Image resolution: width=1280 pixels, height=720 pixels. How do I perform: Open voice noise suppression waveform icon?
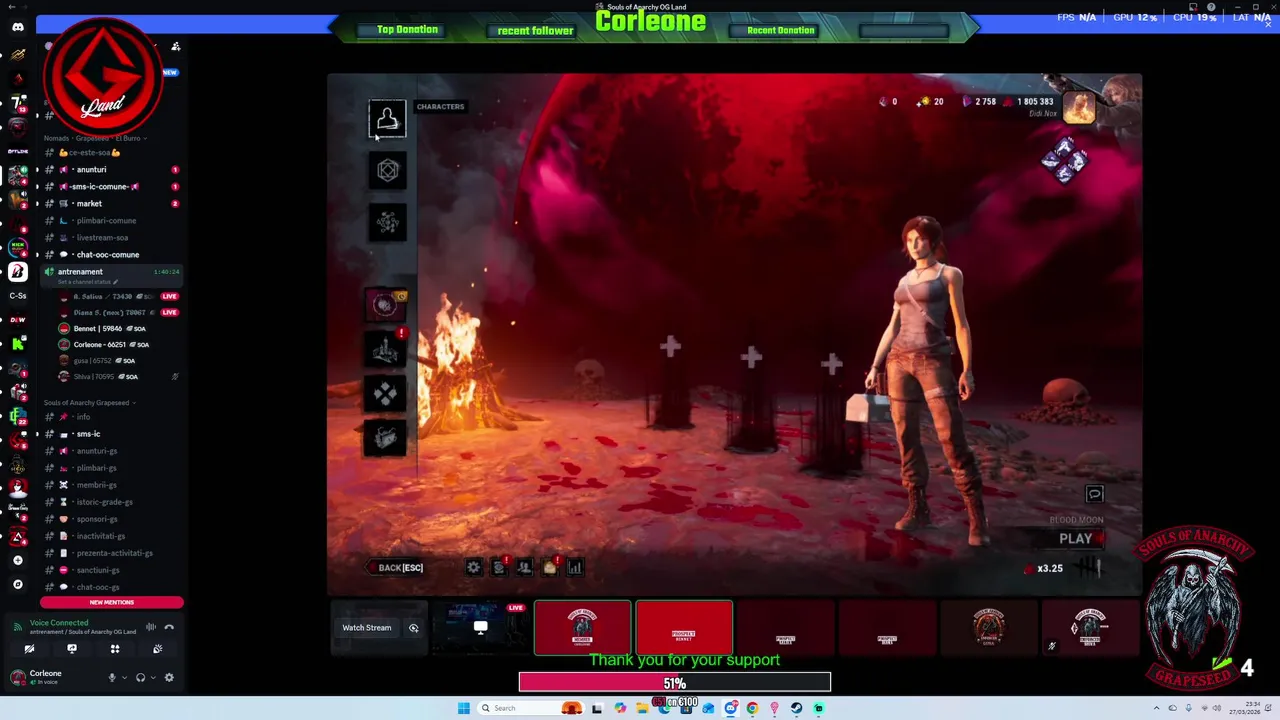coord(151,627)
